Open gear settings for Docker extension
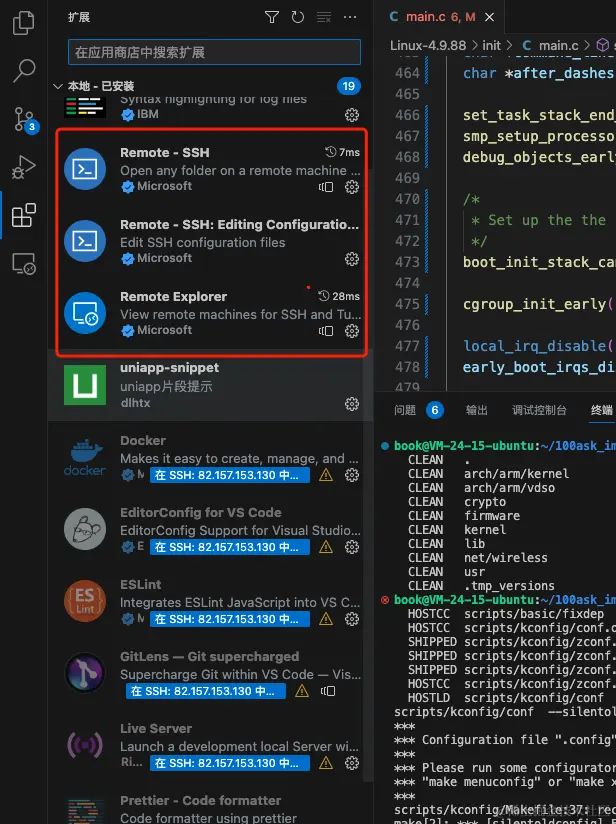Image resolution: width=616 pixels, height=824 pixels. pyautogui.click(x=352, y=475)
